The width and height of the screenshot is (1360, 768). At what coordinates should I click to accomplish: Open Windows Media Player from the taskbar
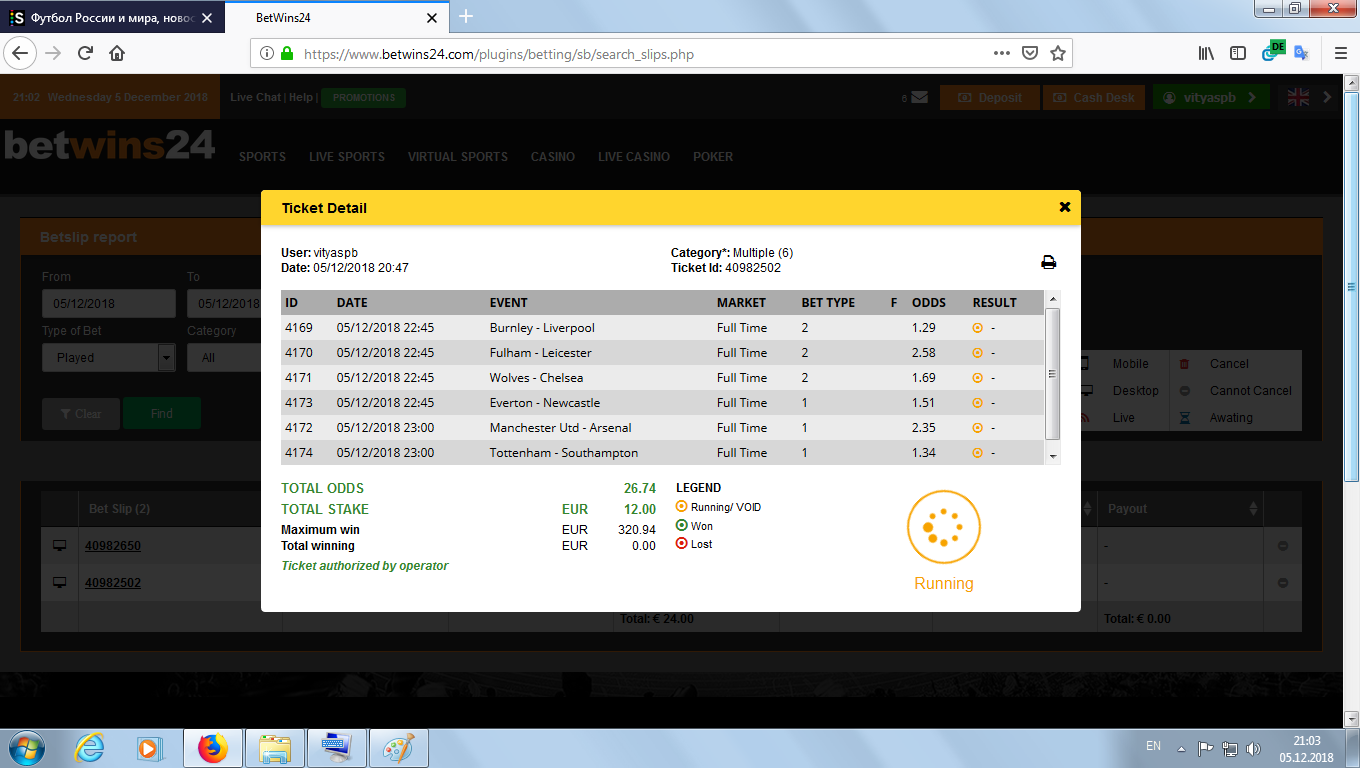(x=149, y=747)
